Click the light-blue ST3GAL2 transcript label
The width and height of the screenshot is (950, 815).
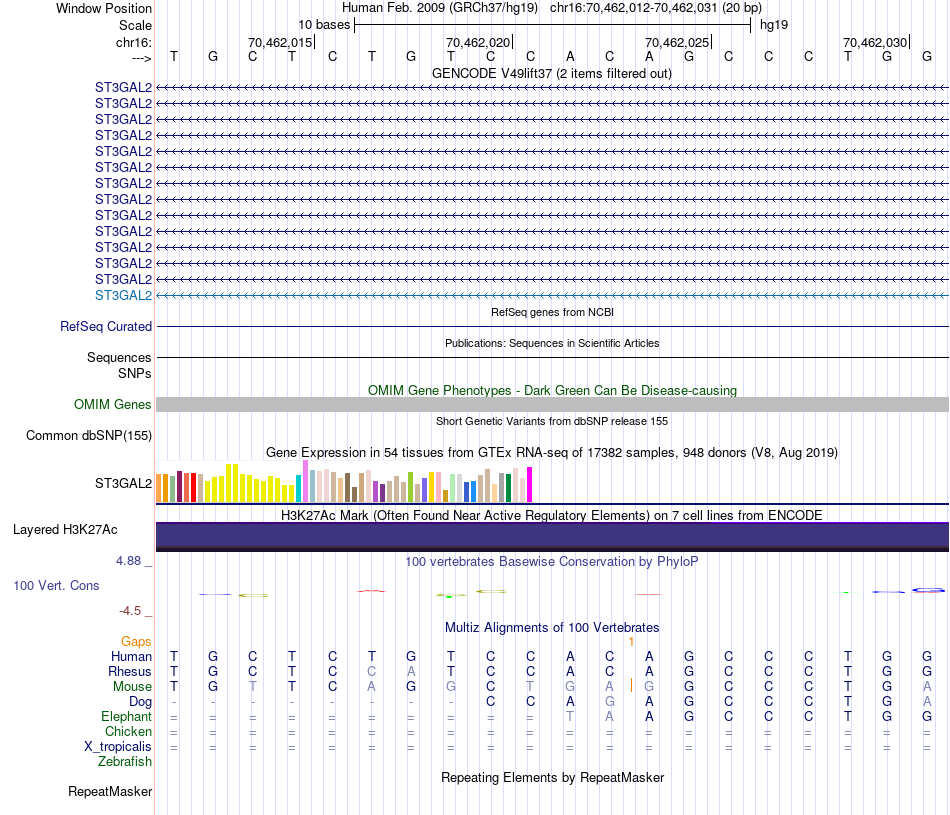[x=124, y=295]
